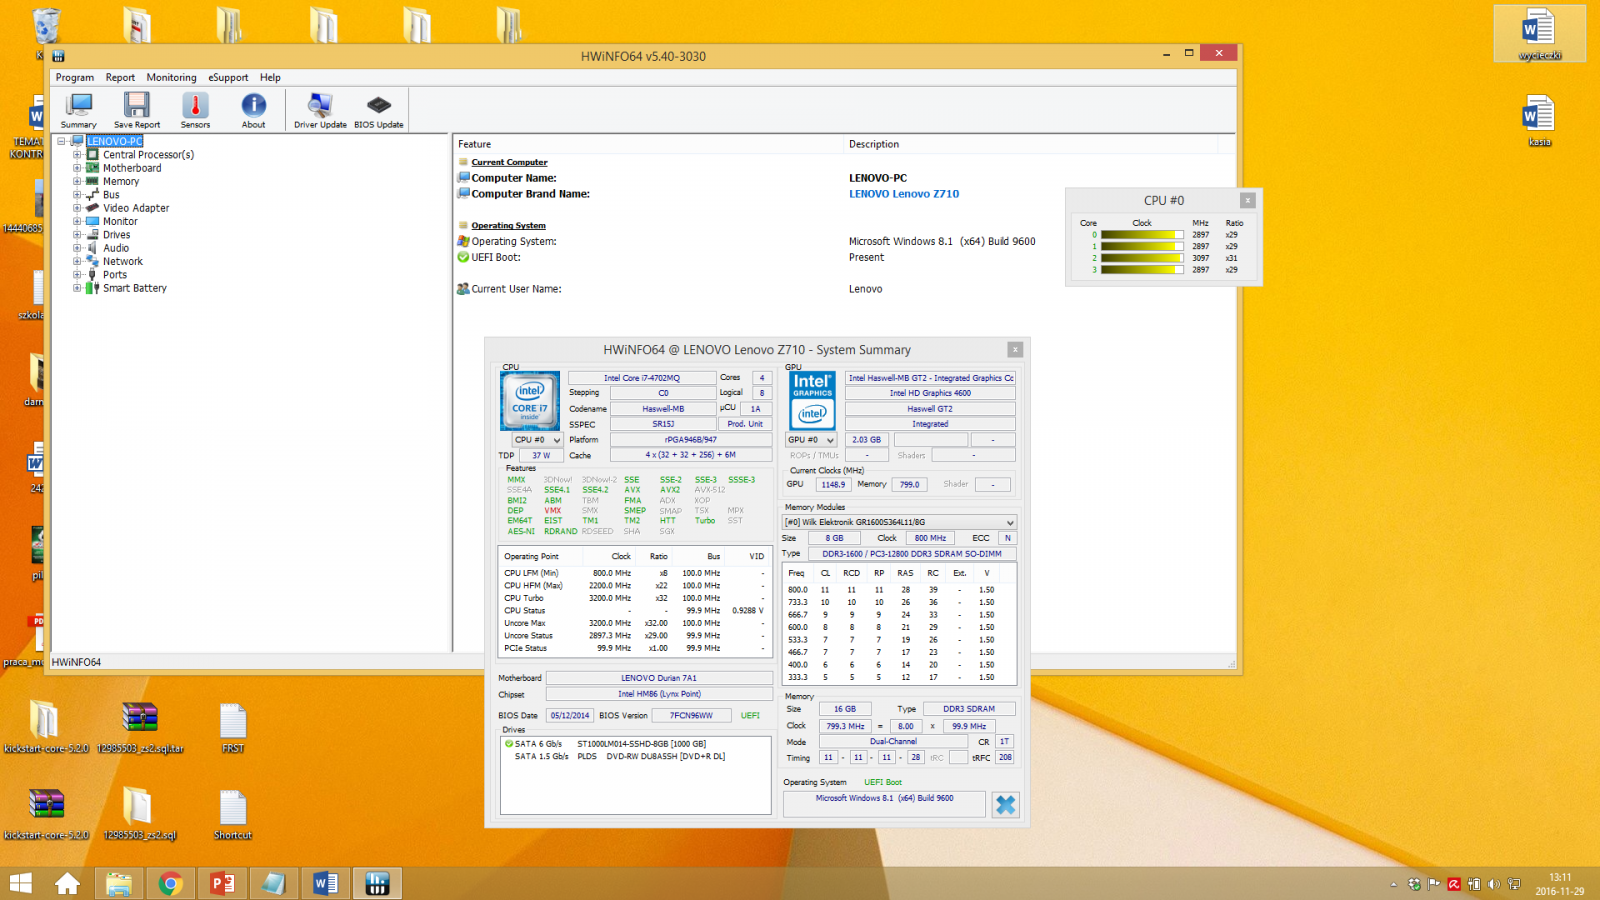Click the LENOVO Lenovo Z710 brand value
This screenshot has height=900, width=1600.
pos(904,194)
